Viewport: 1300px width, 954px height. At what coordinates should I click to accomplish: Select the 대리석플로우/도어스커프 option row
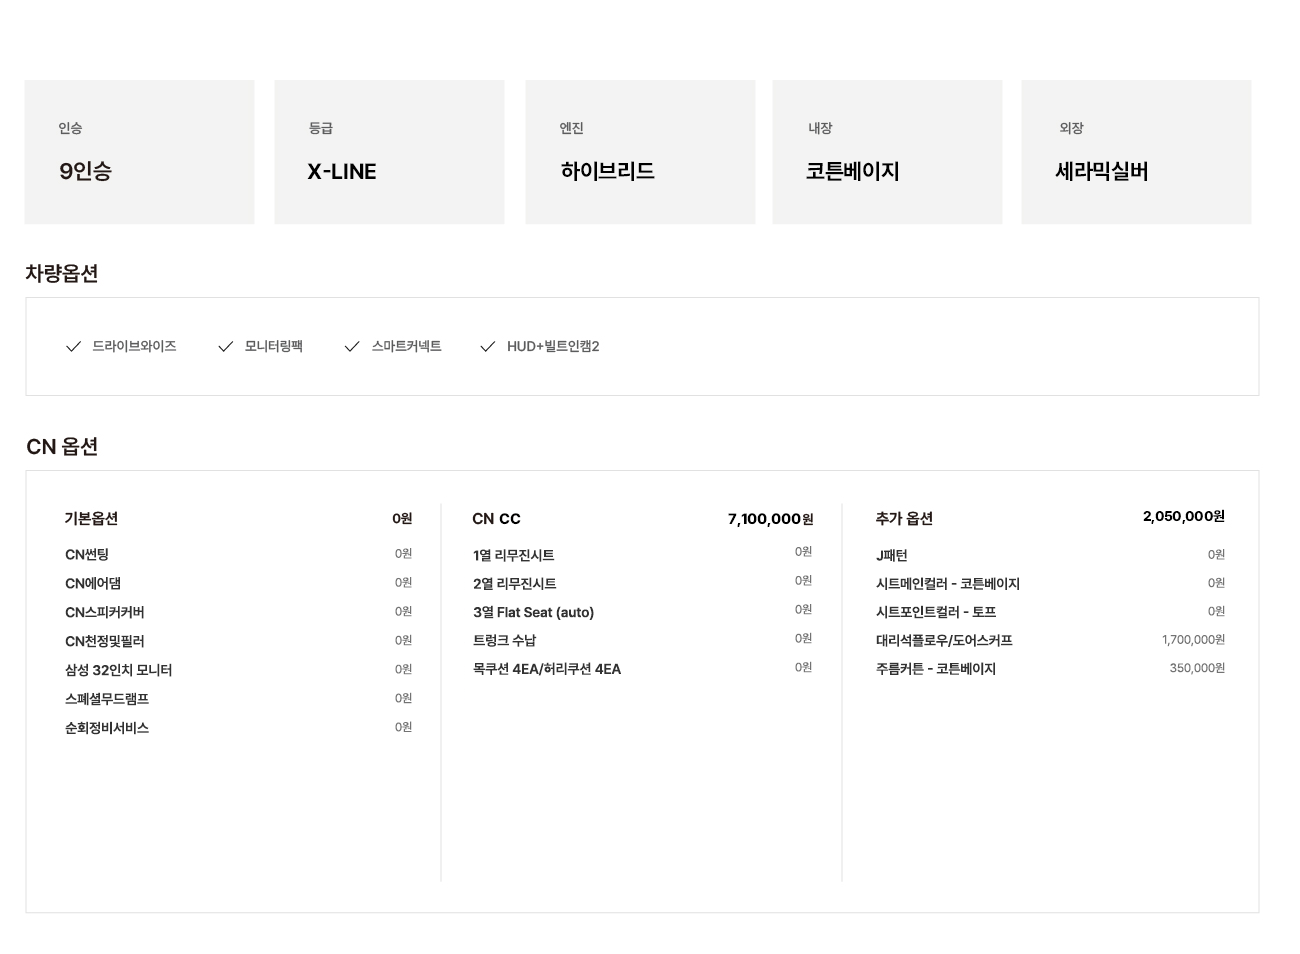1050,640
